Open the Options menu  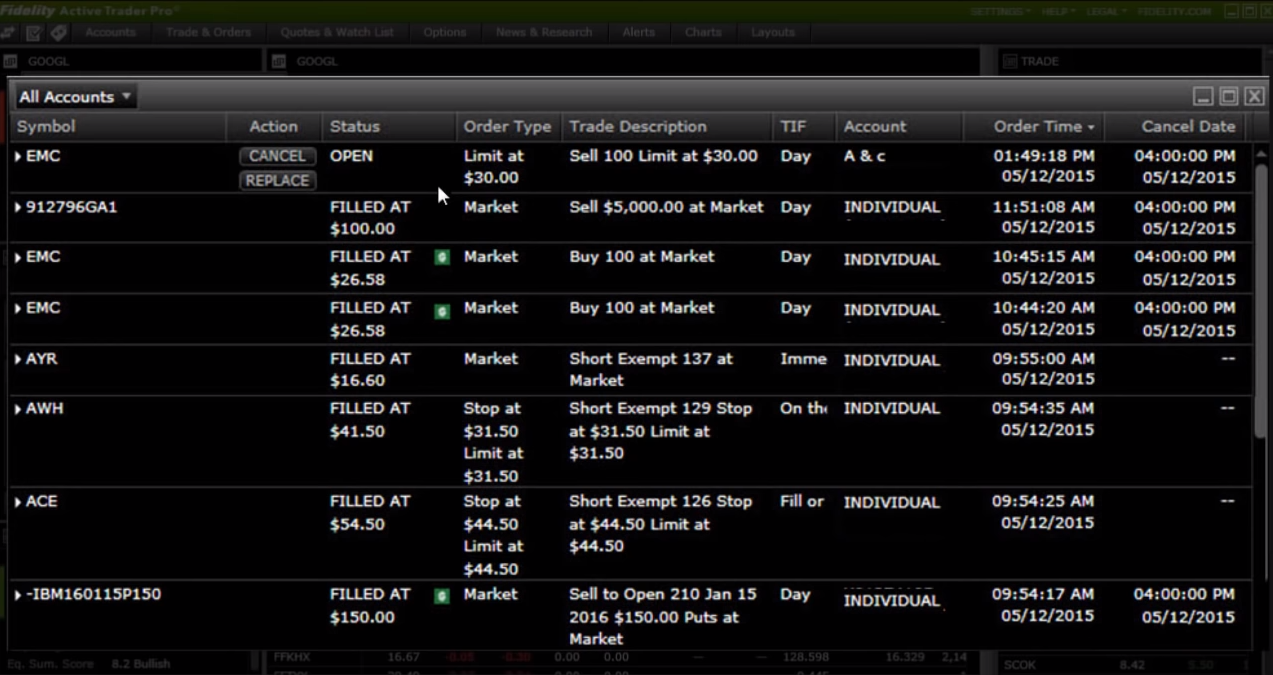click(x=444, y=32)
